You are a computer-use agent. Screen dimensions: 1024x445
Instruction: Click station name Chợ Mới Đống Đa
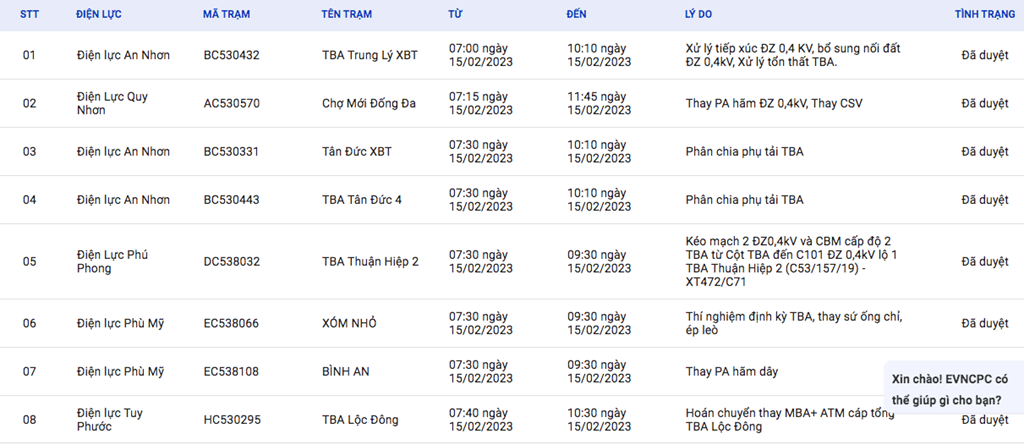[x=369, y=103]
